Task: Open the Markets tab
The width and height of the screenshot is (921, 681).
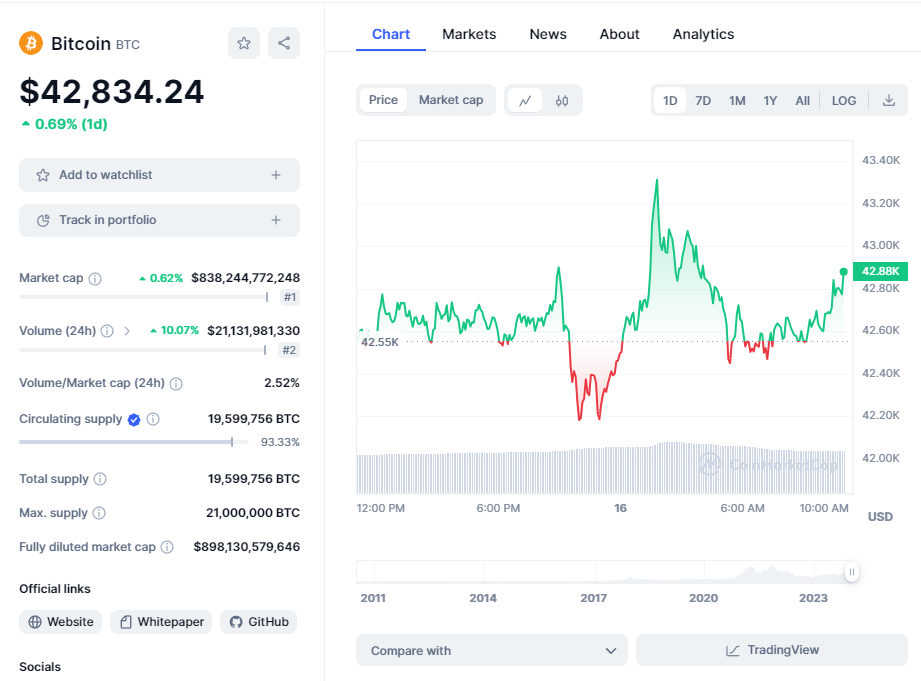Action: (469, 34)
